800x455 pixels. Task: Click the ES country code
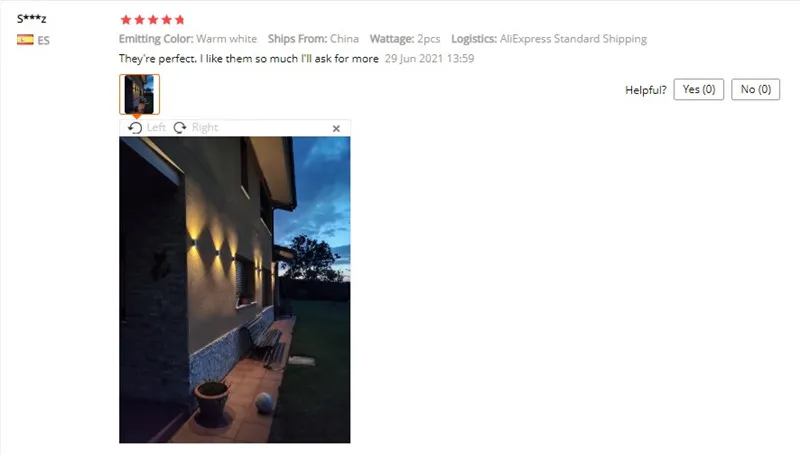[43, 40]
